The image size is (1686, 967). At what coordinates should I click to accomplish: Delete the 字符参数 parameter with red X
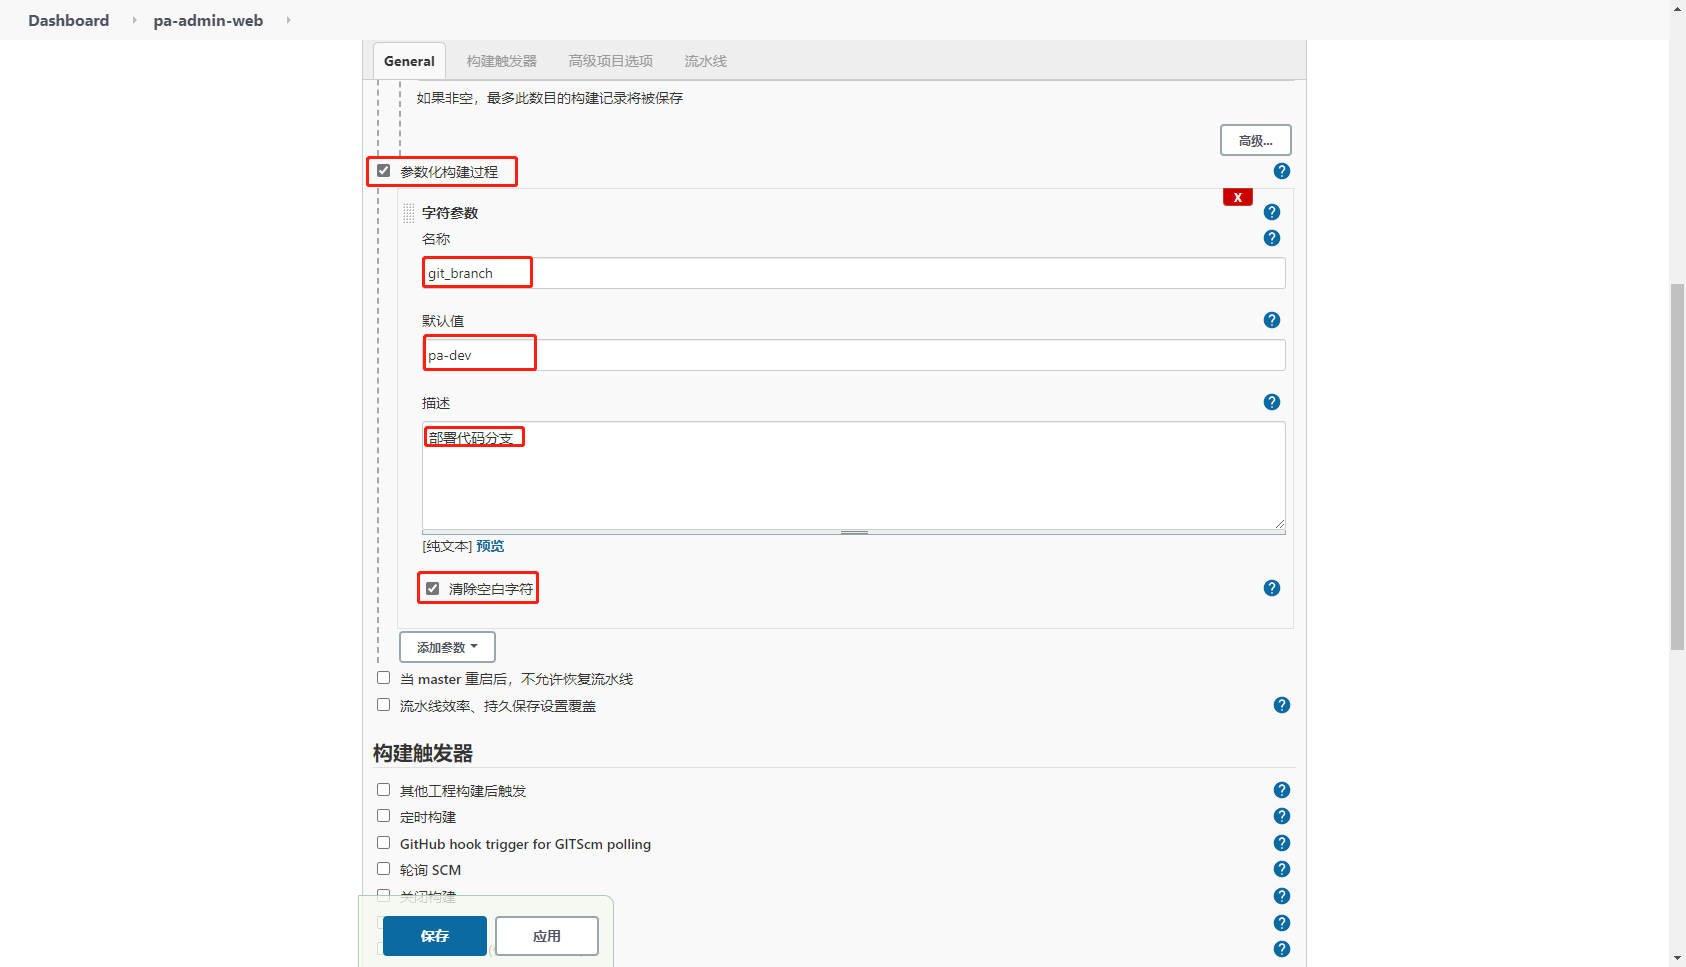(x=1237, y=197)
